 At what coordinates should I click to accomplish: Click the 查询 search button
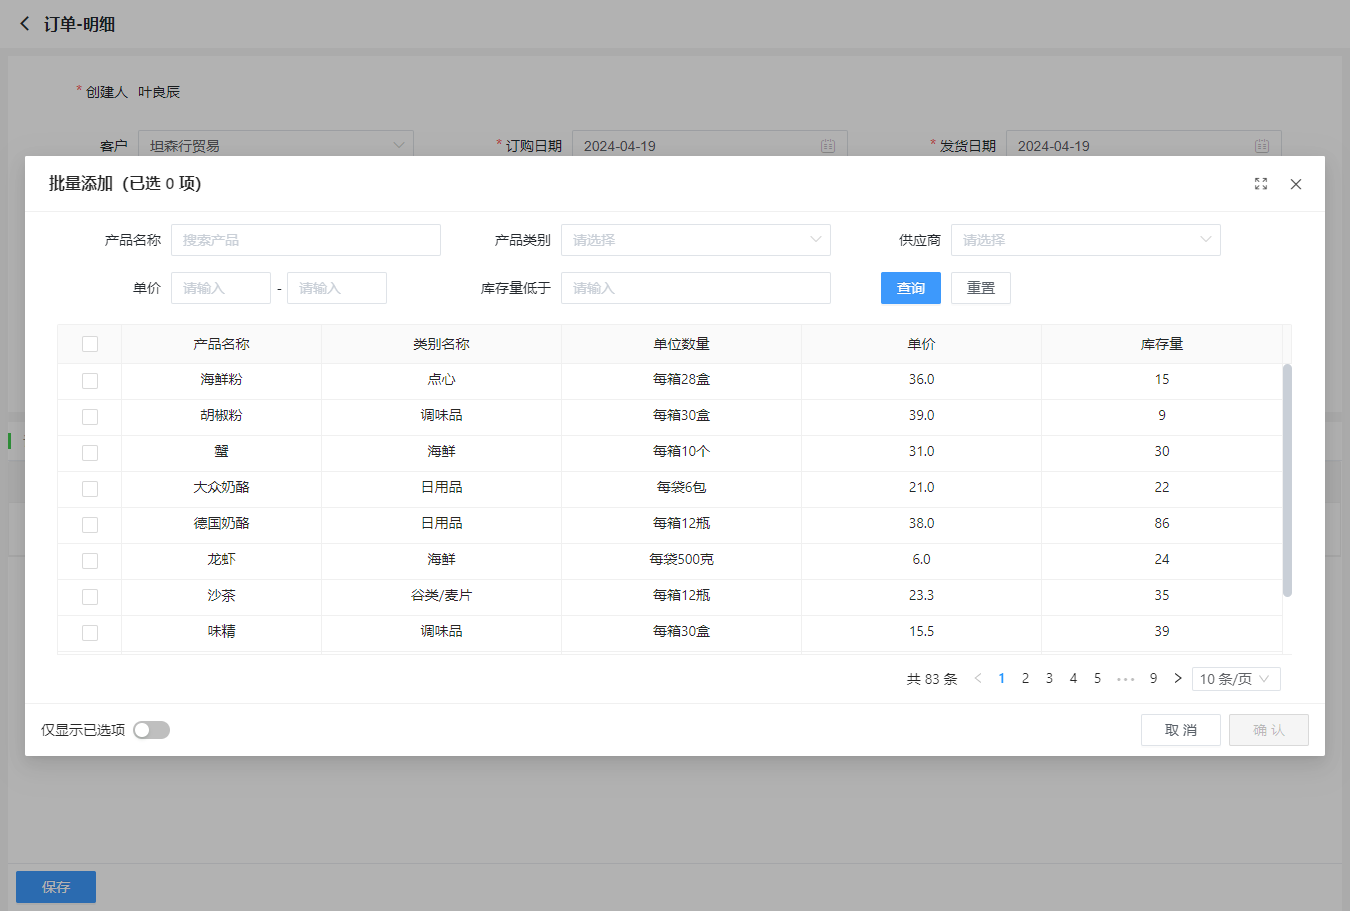point(910,288)
